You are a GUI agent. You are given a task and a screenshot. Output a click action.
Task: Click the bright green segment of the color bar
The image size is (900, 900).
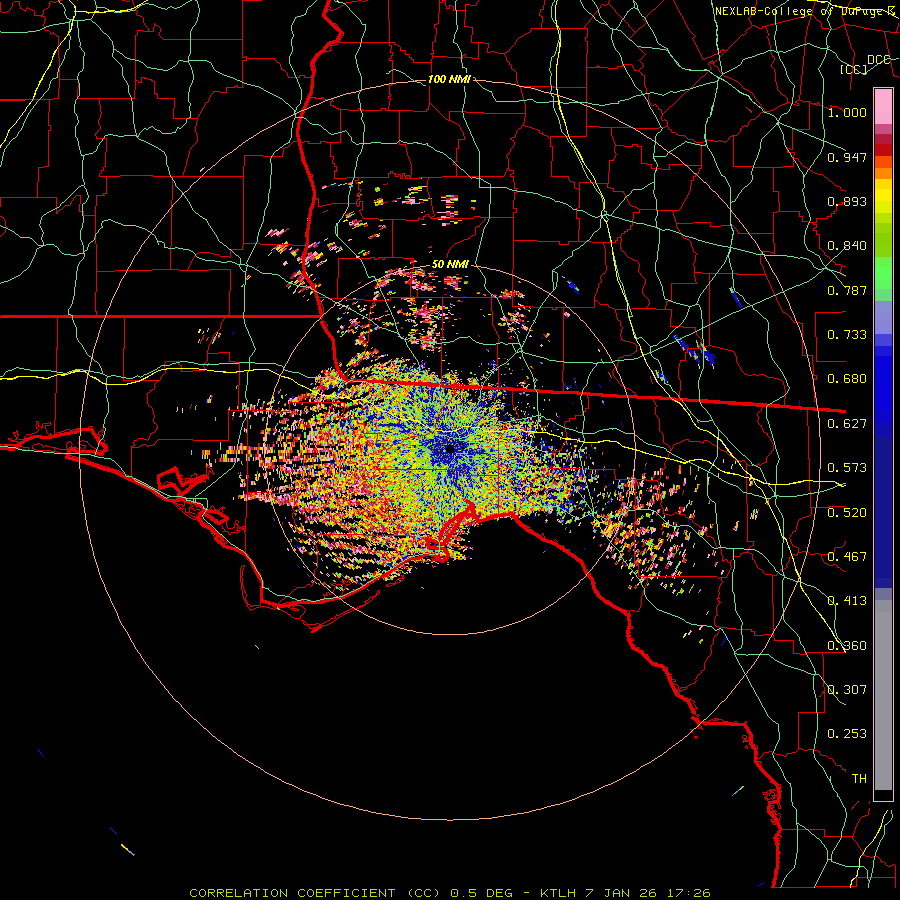tap(883, 273)
